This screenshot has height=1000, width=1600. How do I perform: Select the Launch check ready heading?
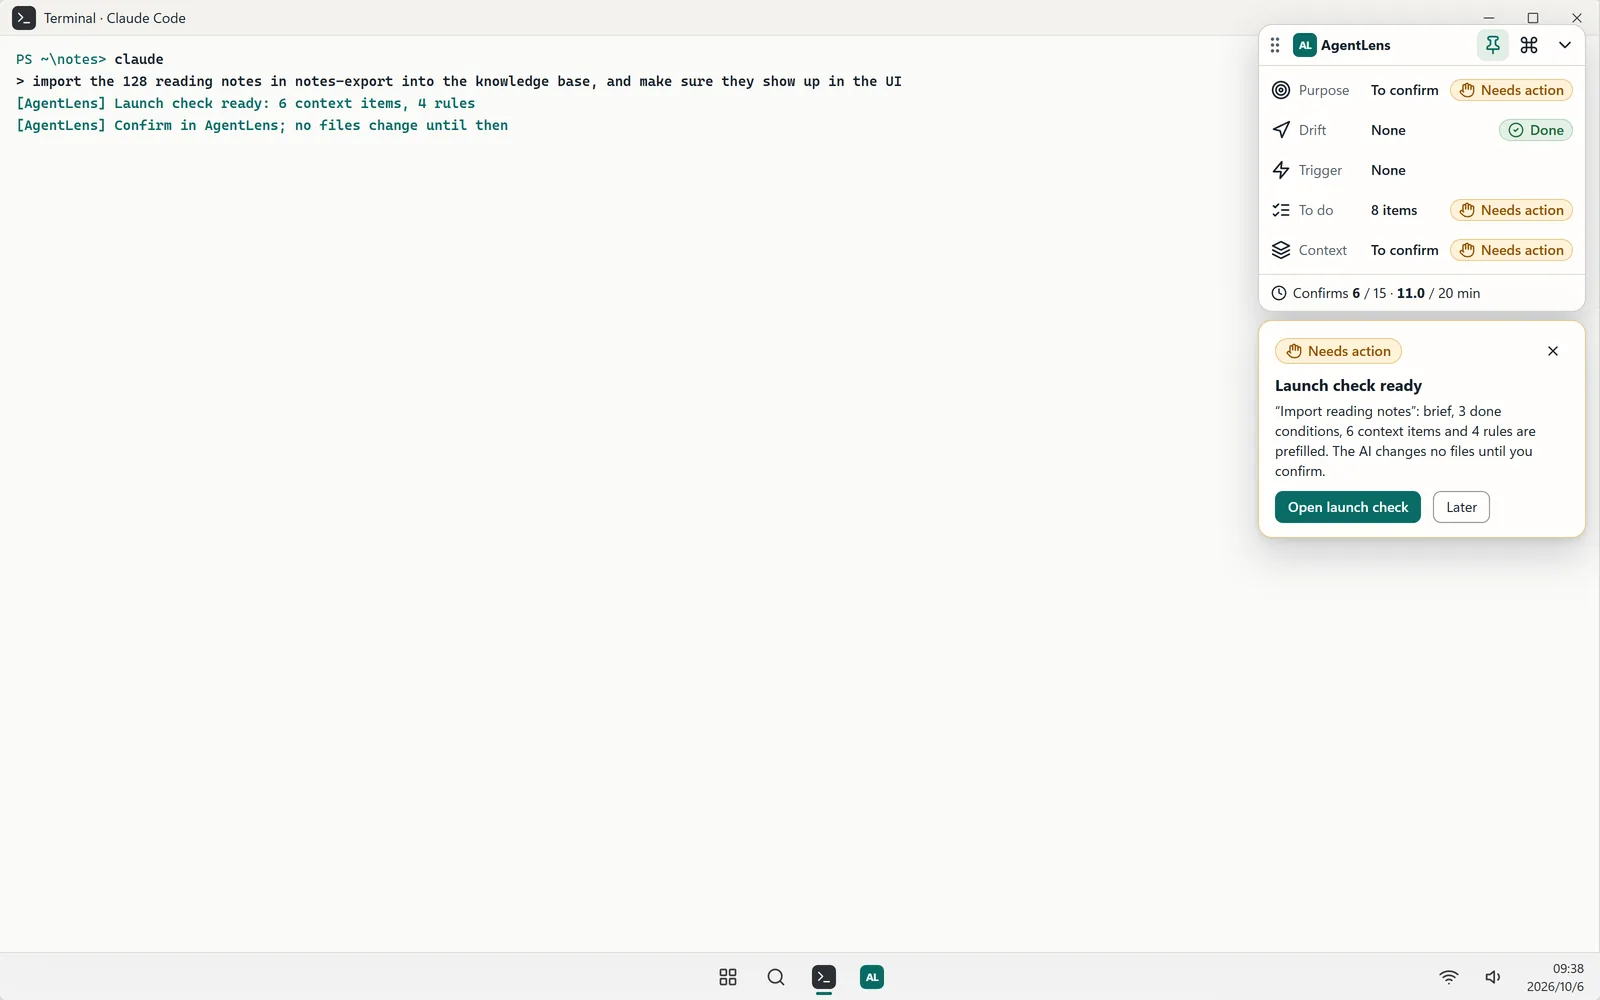(1348, 385)
